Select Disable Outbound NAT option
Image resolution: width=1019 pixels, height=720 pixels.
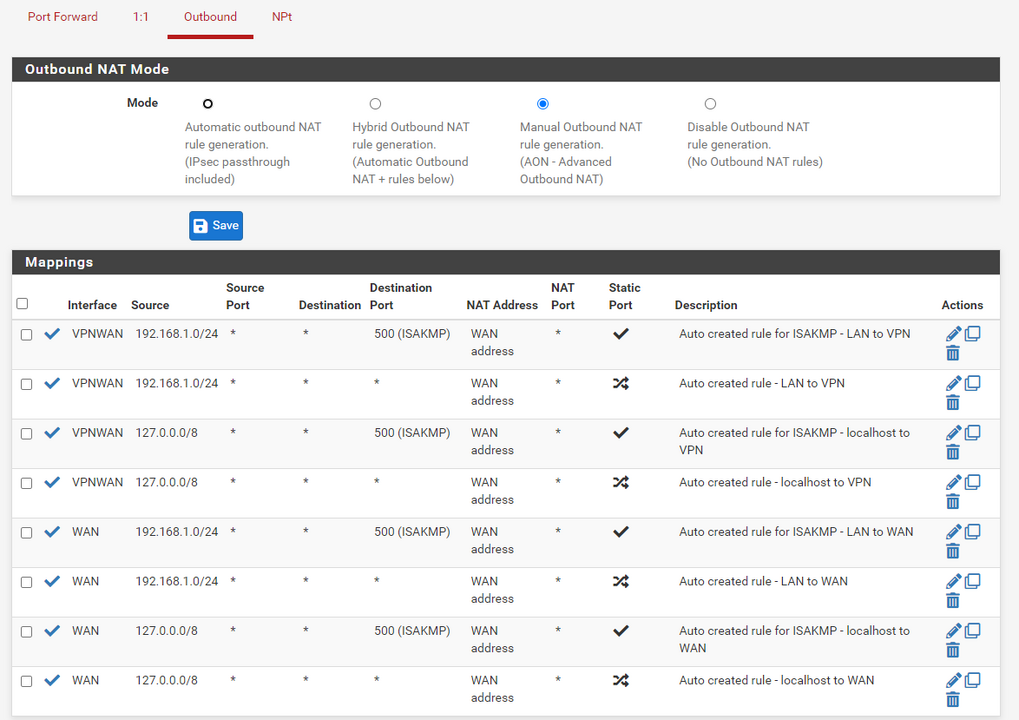click(710, 104)
